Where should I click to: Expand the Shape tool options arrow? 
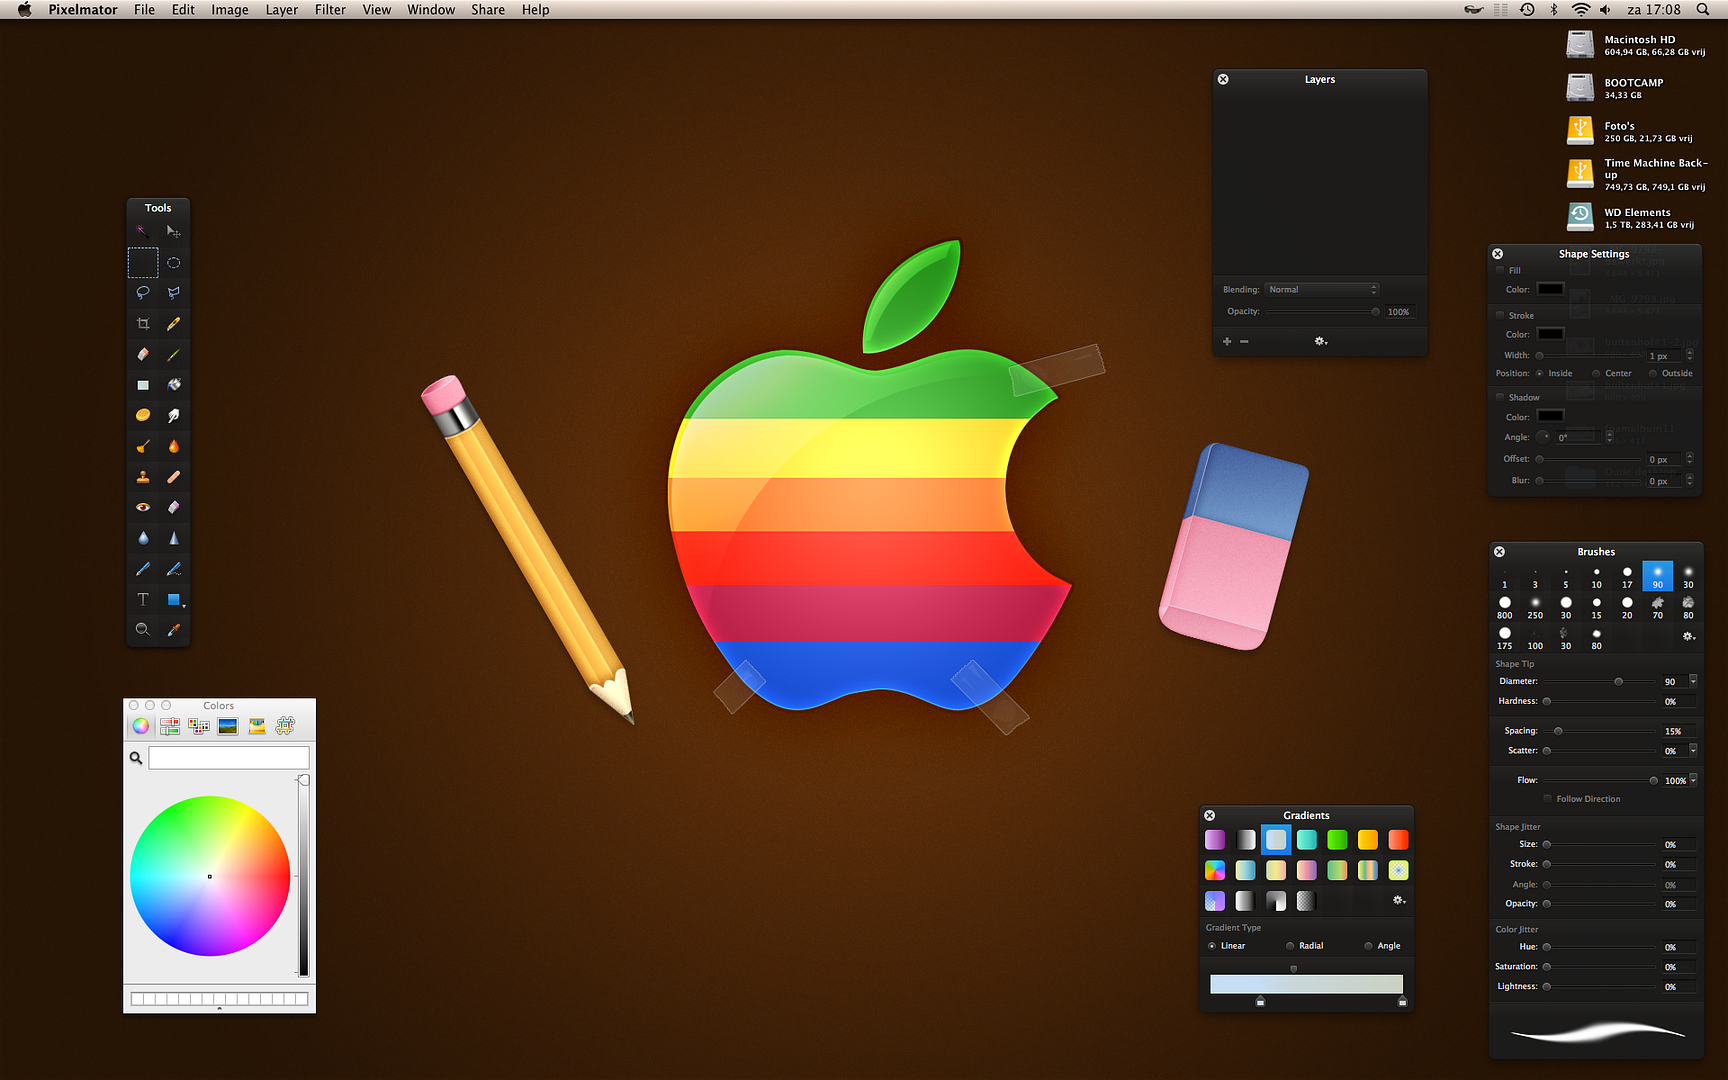click(x=184, y=606)
